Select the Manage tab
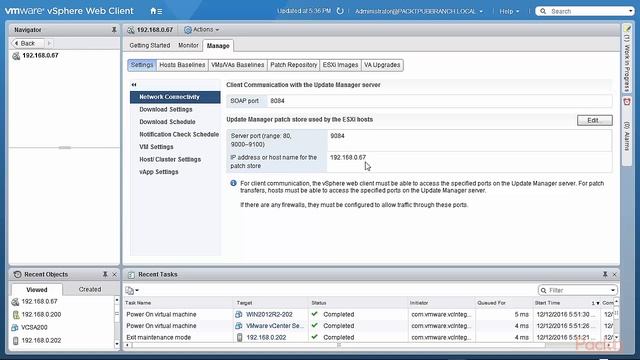The height and width of the screenshot is (360, 640). tap(218, 46)
